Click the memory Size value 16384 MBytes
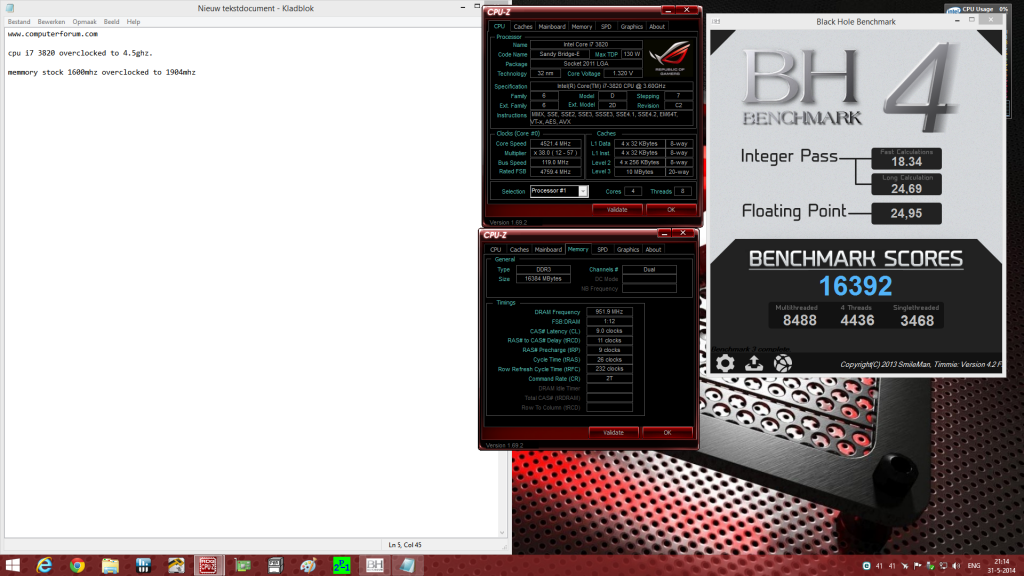Viewport: 1024px width, 576px height. click(x=543, y=279)
